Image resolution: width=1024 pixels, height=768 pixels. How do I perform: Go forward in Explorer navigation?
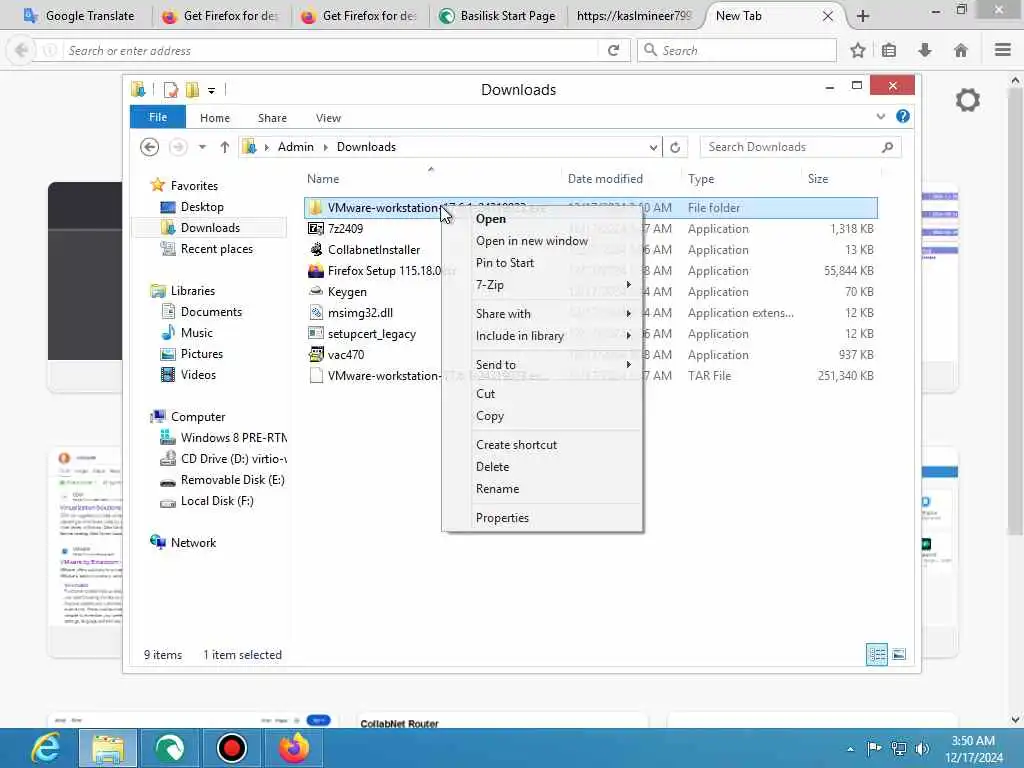[x=178, y=147]
